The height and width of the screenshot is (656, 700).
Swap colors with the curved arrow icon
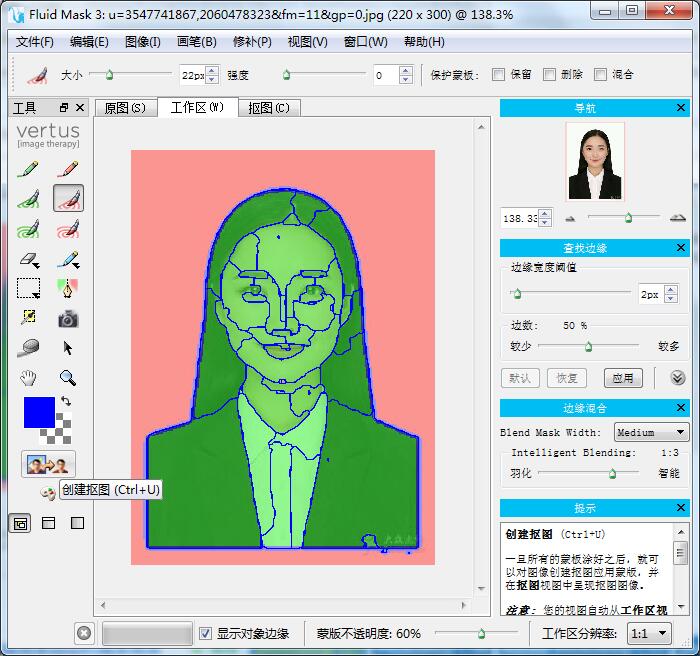pyautogui.click(x=66, y=401)
